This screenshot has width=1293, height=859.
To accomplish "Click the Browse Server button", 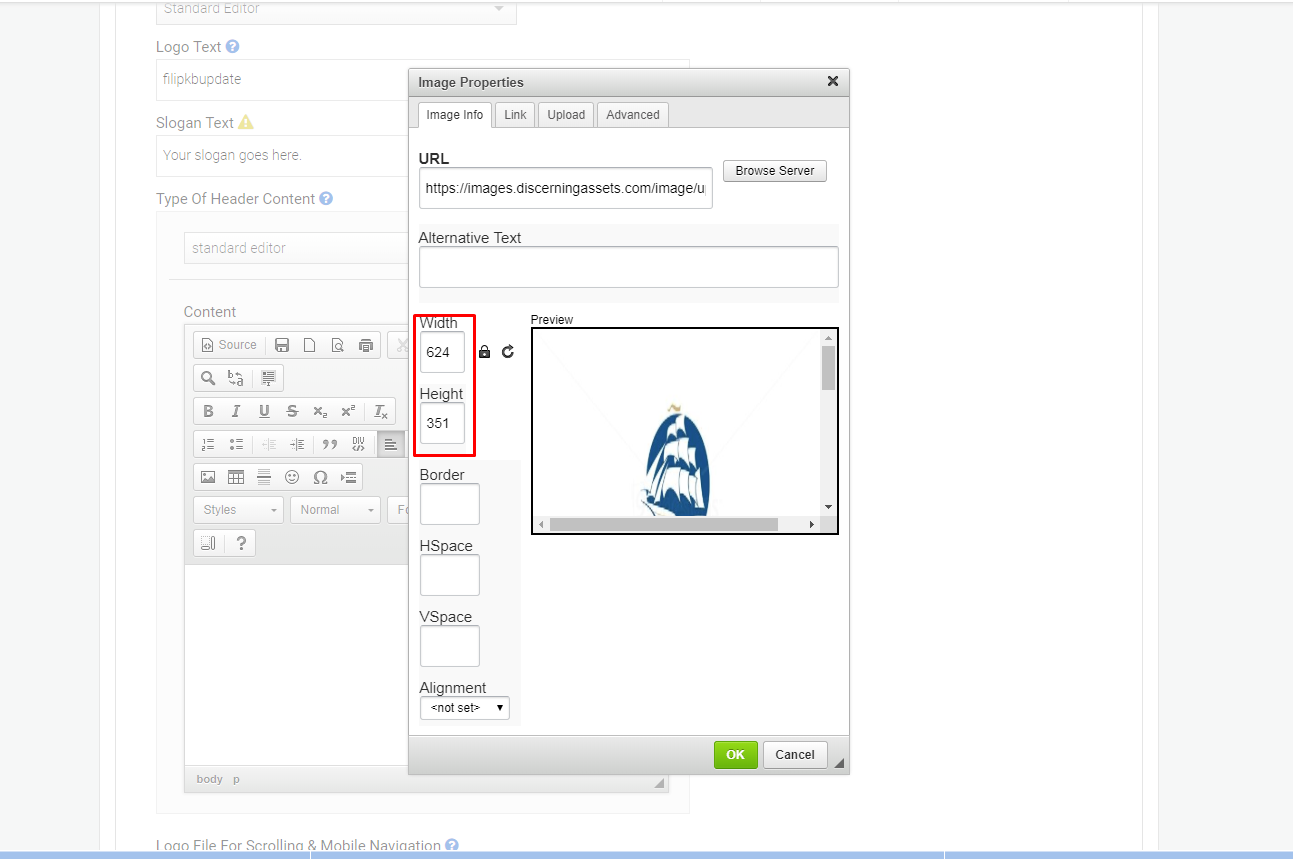I will click(x=774, y=170).
